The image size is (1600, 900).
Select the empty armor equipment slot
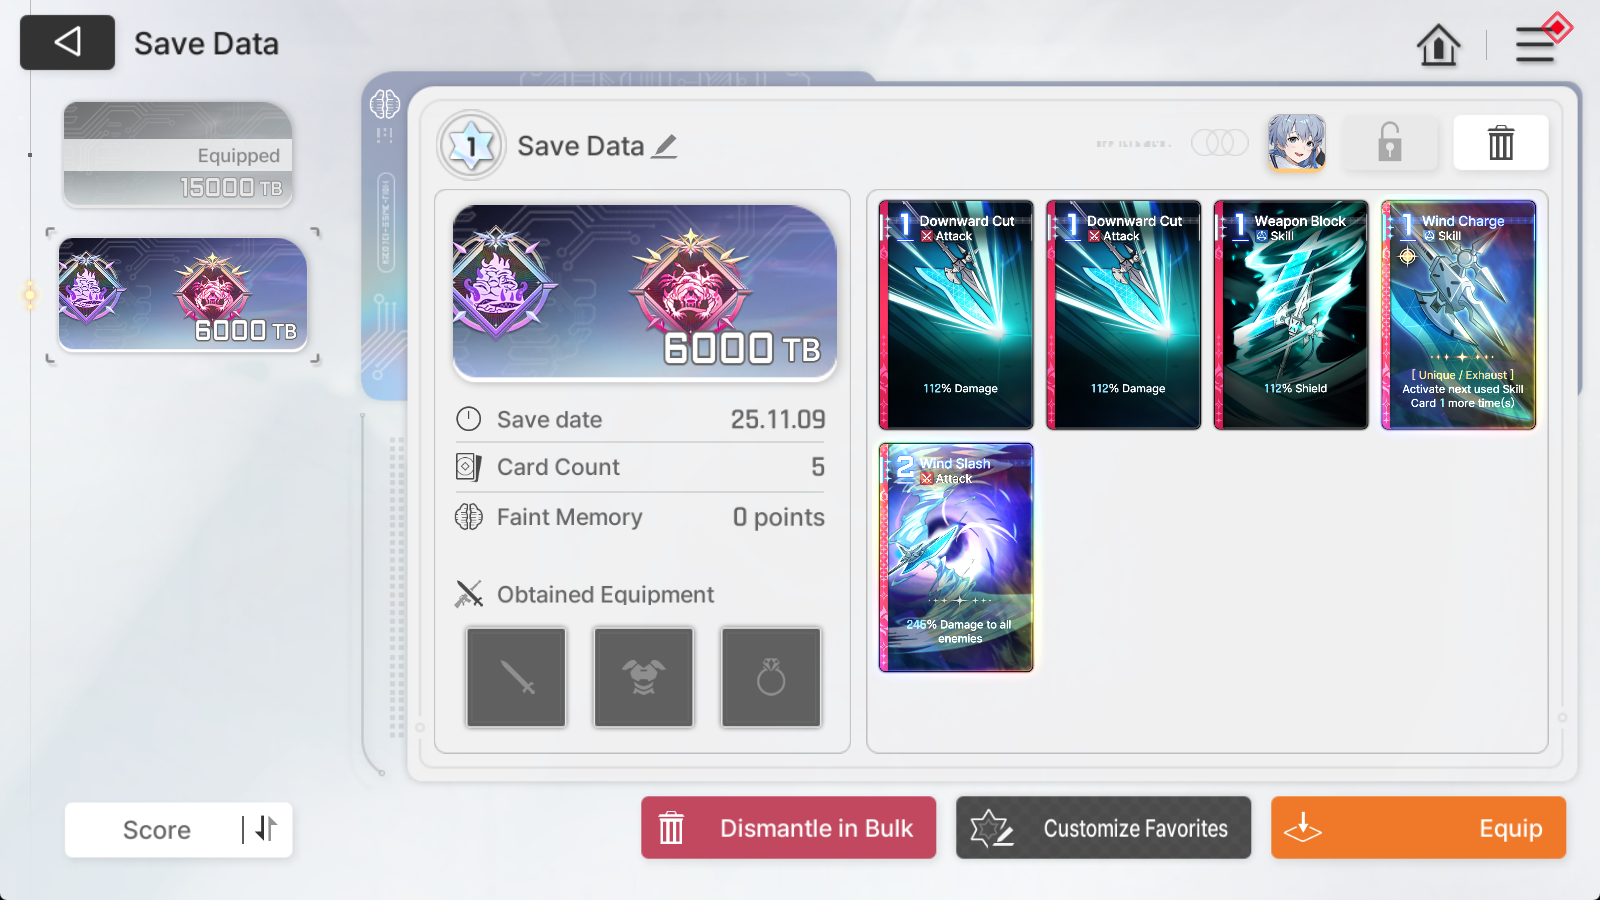tap(644, 677)
